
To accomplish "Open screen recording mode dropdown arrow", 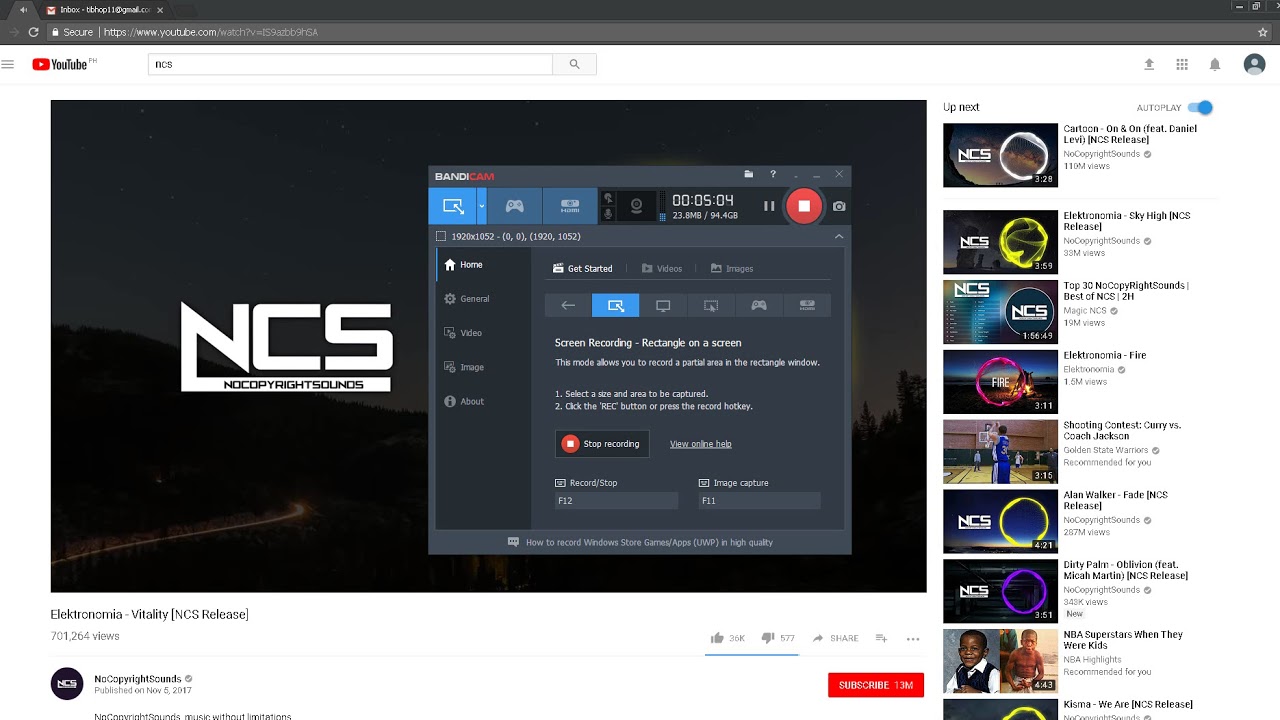I will tap(481, 206).
